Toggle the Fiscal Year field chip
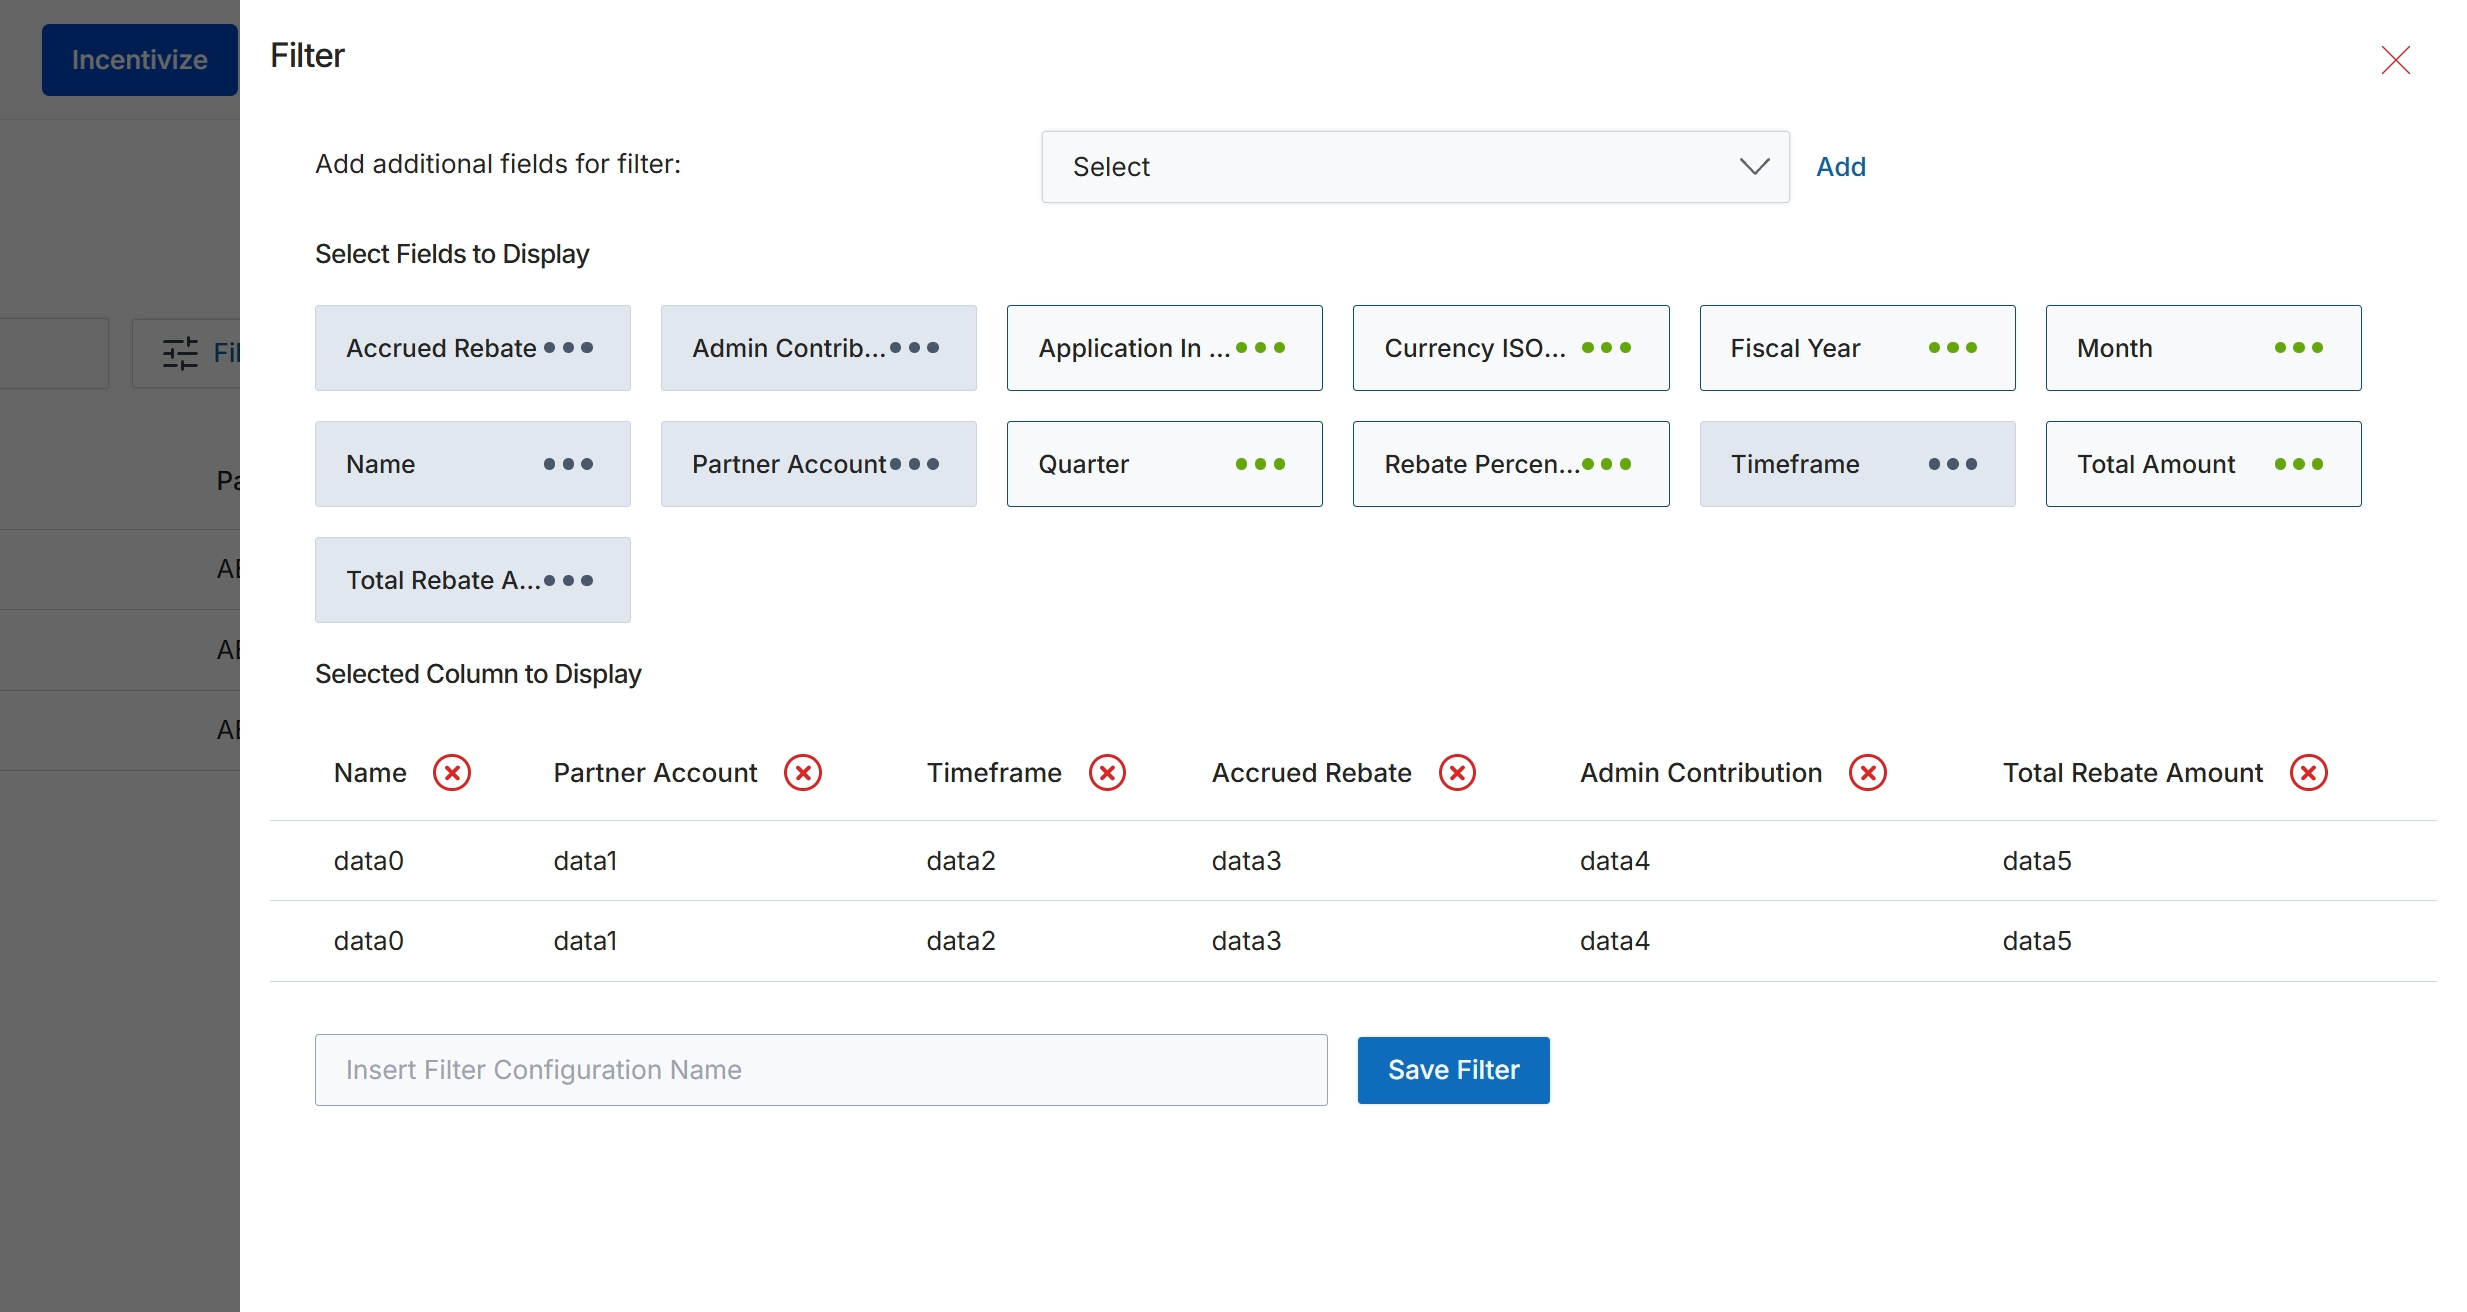This screenshot has height=1312, width=2467. click(1858, 348)
